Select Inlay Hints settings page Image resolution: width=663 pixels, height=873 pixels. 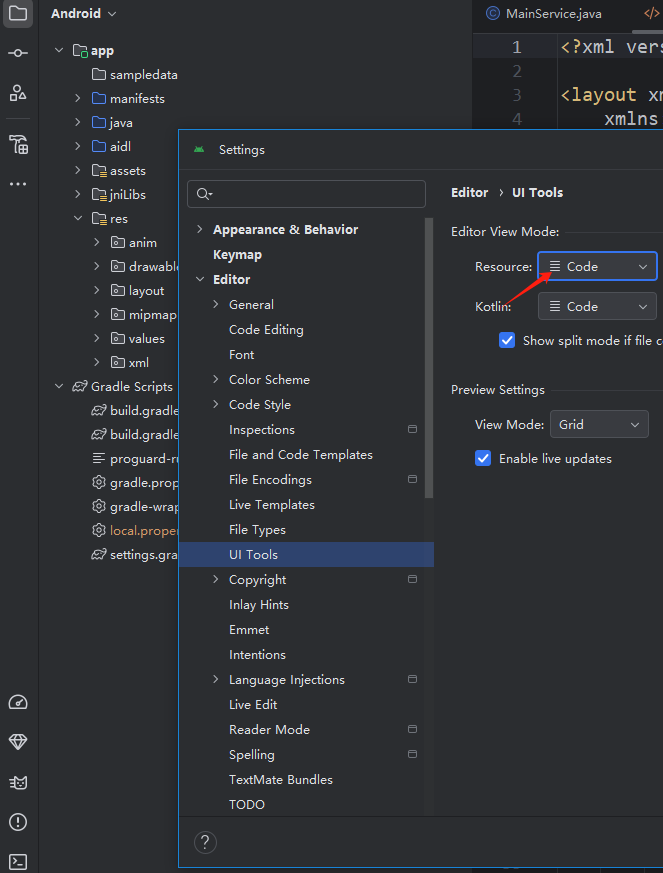[259, 605]
